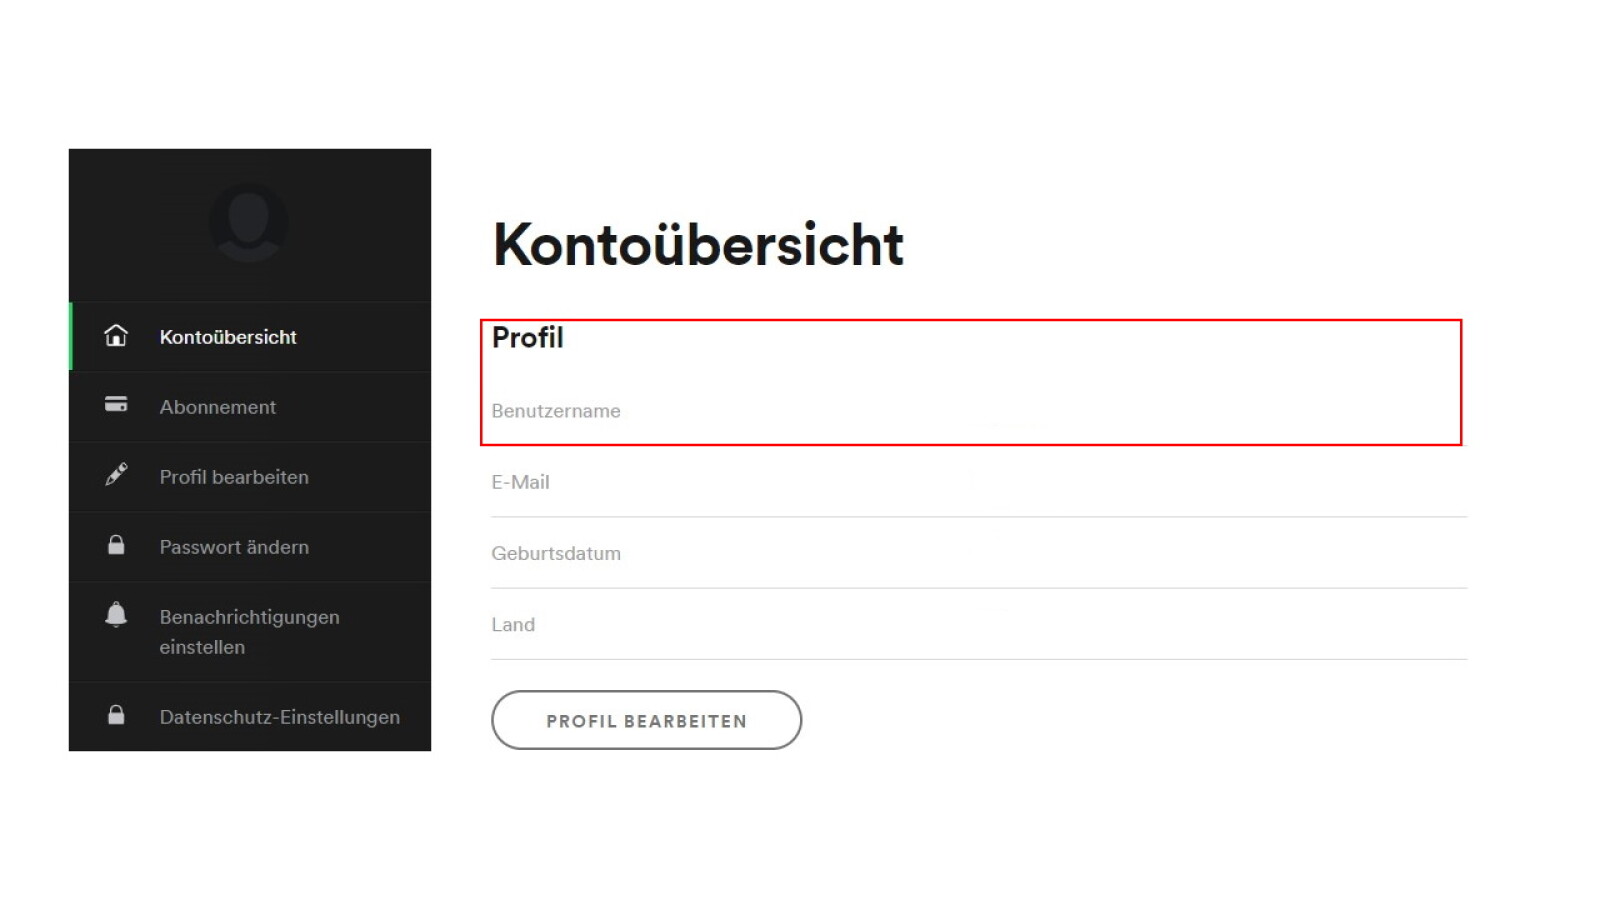Select the Geburtsdatum row label
The height and width of the screenshot is (900, 1600).
(x=556, y=553)
